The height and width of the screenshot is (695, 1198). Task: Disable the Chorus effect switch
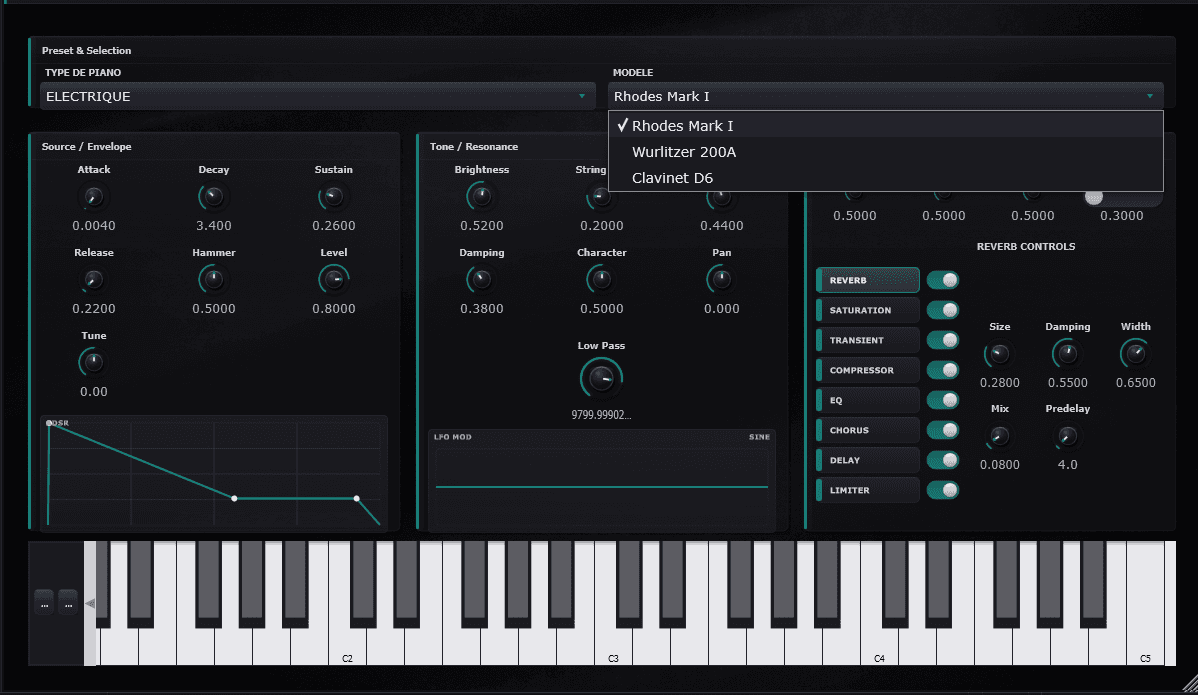942,431
